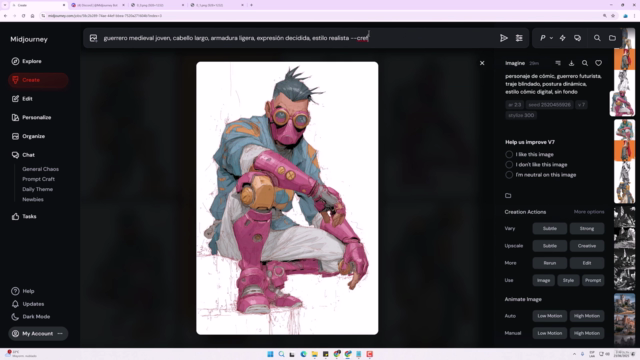Add image to prompt via image icon

93,38
